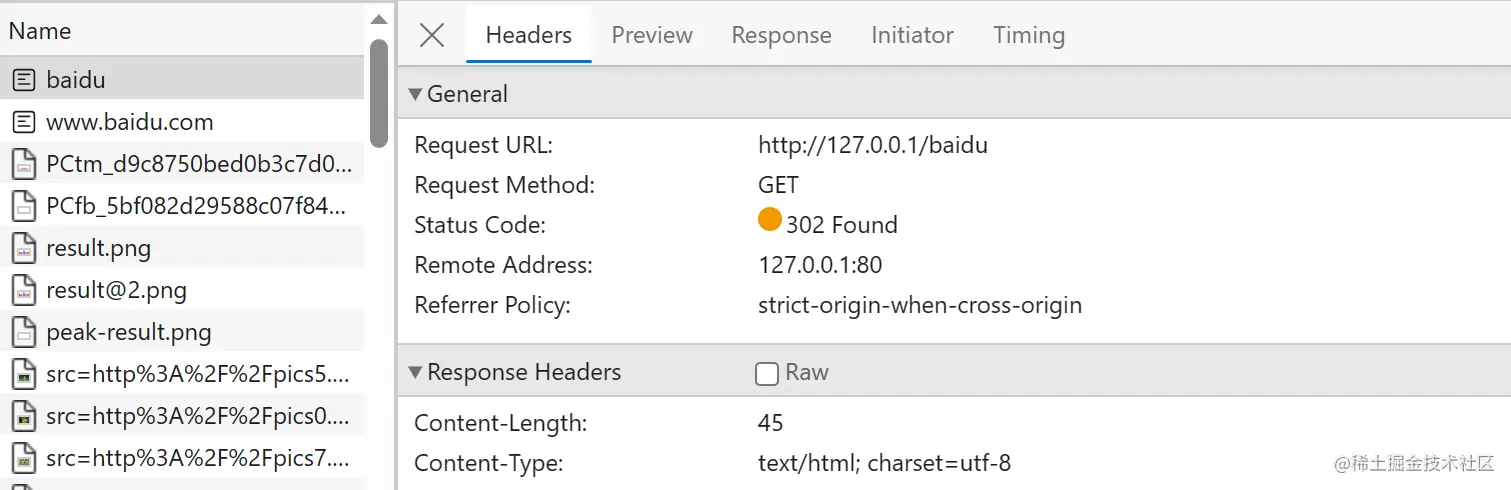Open the Initiator tab
1511x490 pixels.
pyautogui.click(x=912, y=35)
